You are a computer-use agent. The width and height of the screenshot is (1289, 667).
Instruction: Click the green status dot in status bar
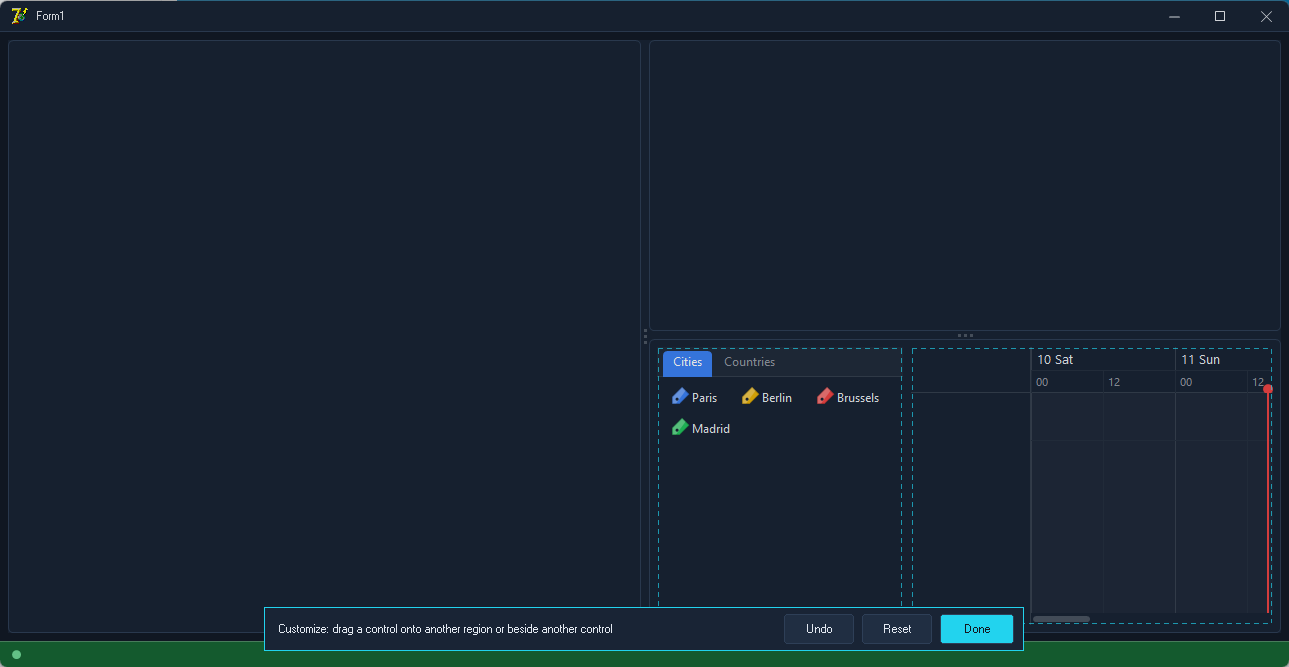tap(16, 655)
